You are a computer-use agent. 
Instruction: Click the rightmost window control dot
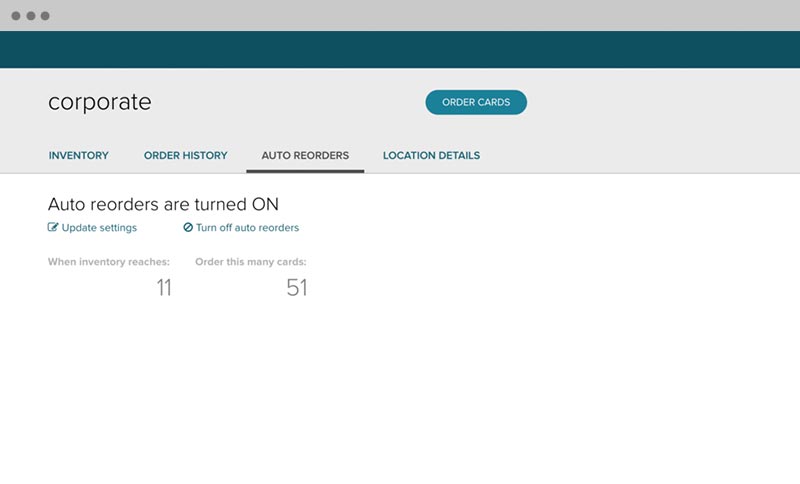45,16
